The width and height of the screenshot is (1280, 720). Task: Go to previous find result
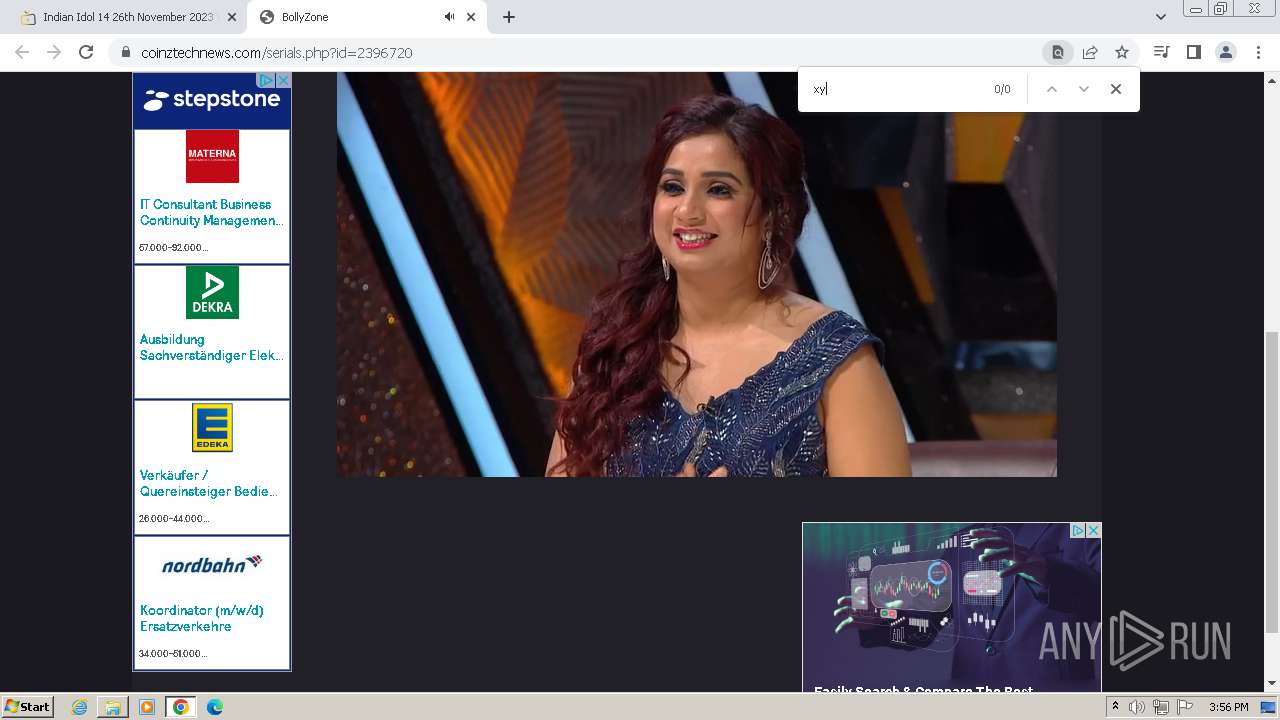[x=1051, y=89]
